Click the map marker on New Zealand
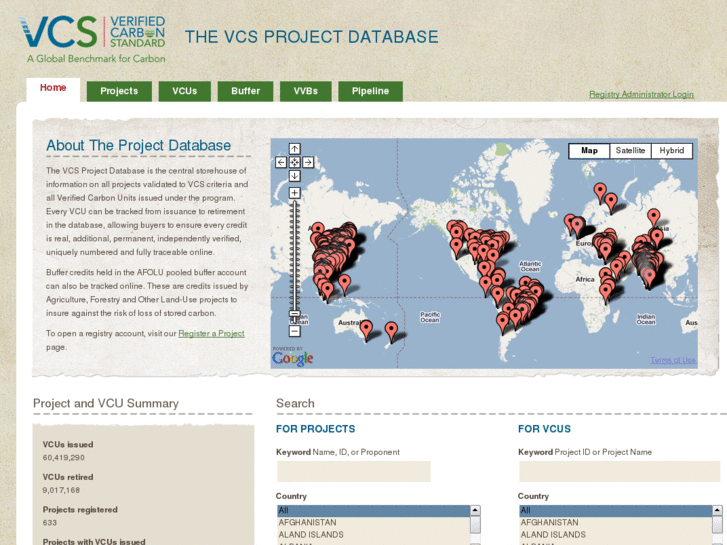Screen dimensions: 727x545 click(x=391, y=332)
